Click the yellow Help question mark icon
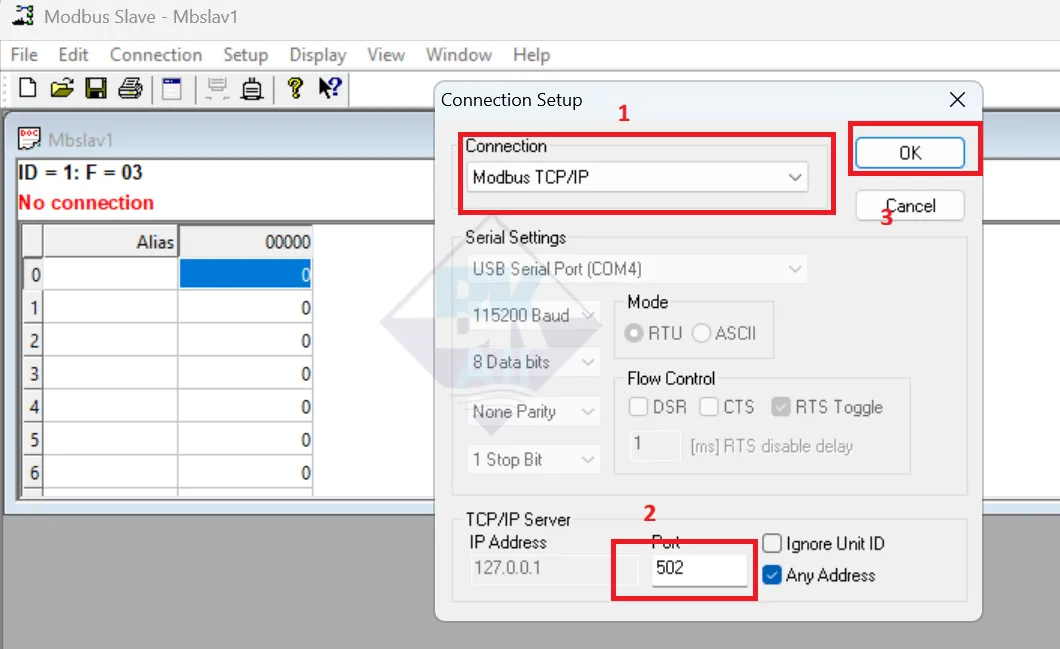This screenshot has height=649, width=1060. pyautogui.click(x=295, y=88)
